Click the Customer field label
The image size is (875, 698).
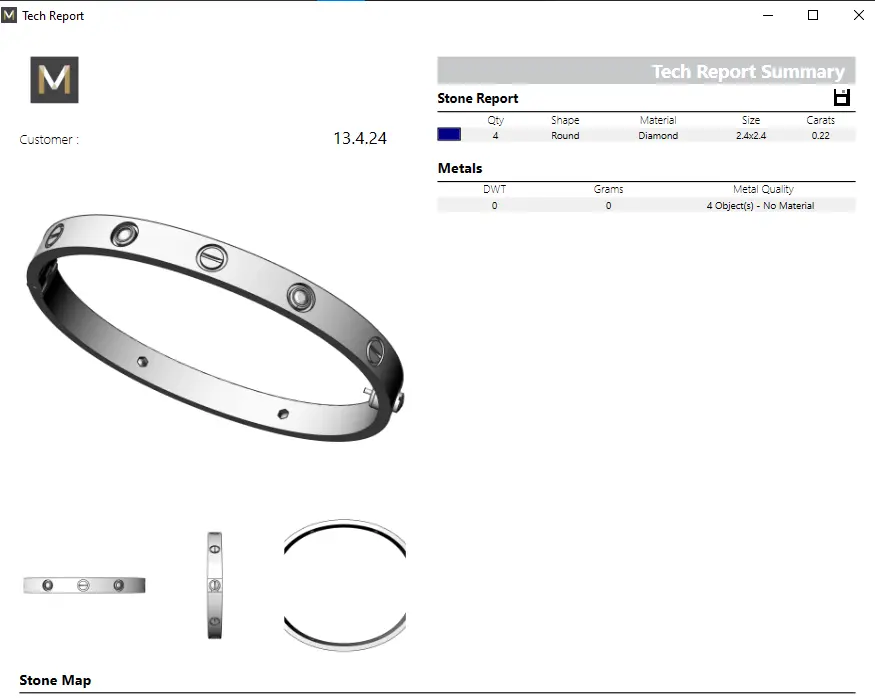click(49, 140)
